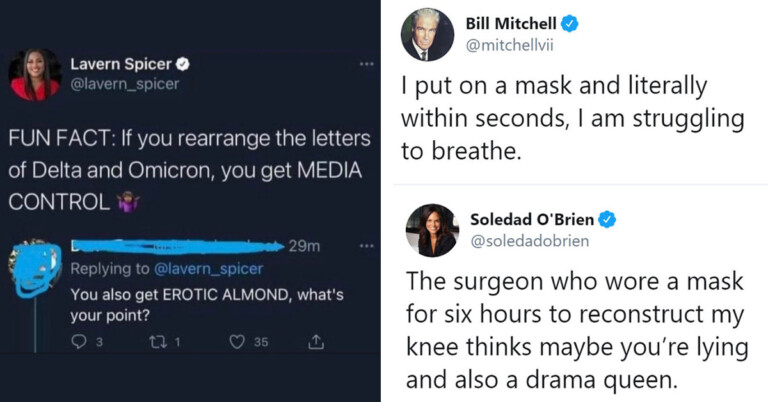768x402 pixels.
Task: Open more options on Lavern Spicer's tweet
Action: click(365, 64)
